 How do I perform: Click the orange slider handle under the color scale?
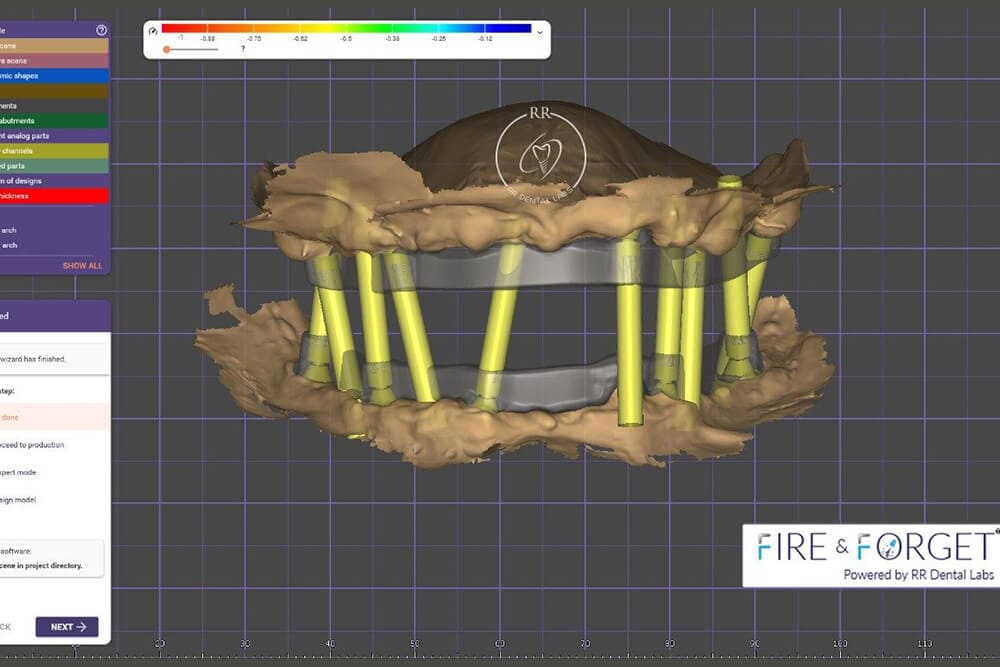coord(166,49)
